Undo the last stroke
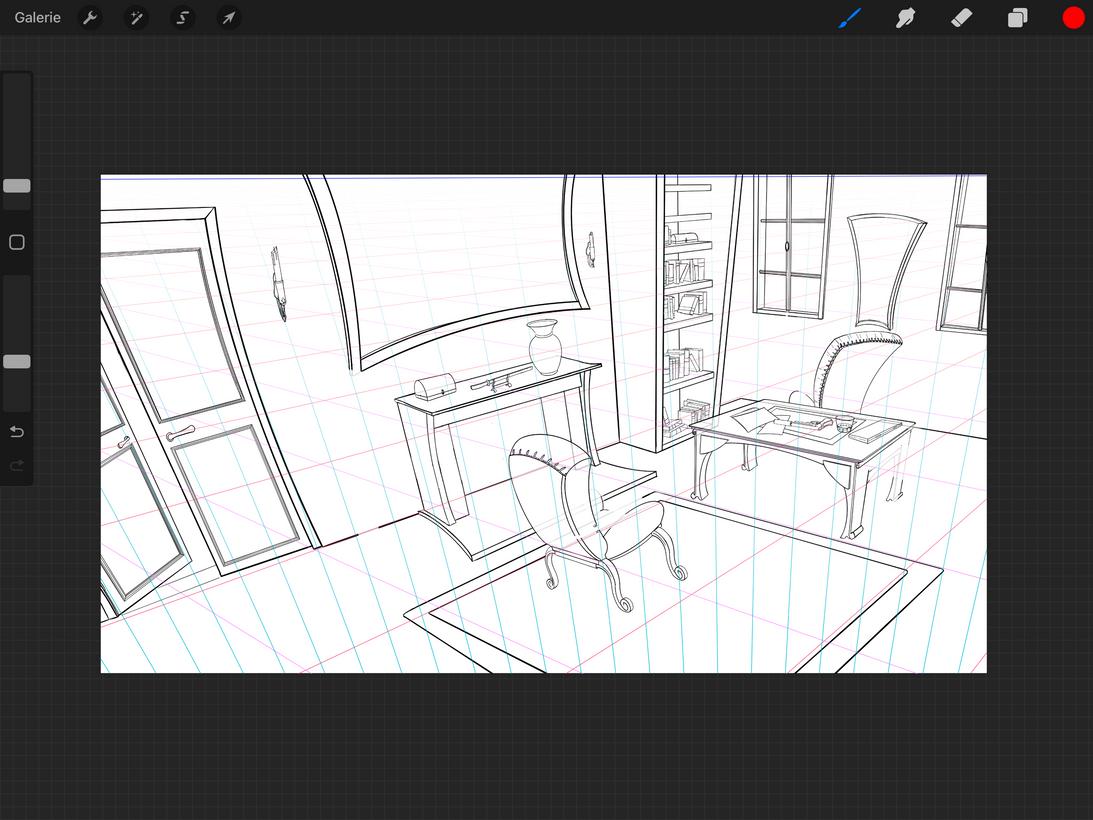Screen dimensions: 1093x820 click(17, 432)
